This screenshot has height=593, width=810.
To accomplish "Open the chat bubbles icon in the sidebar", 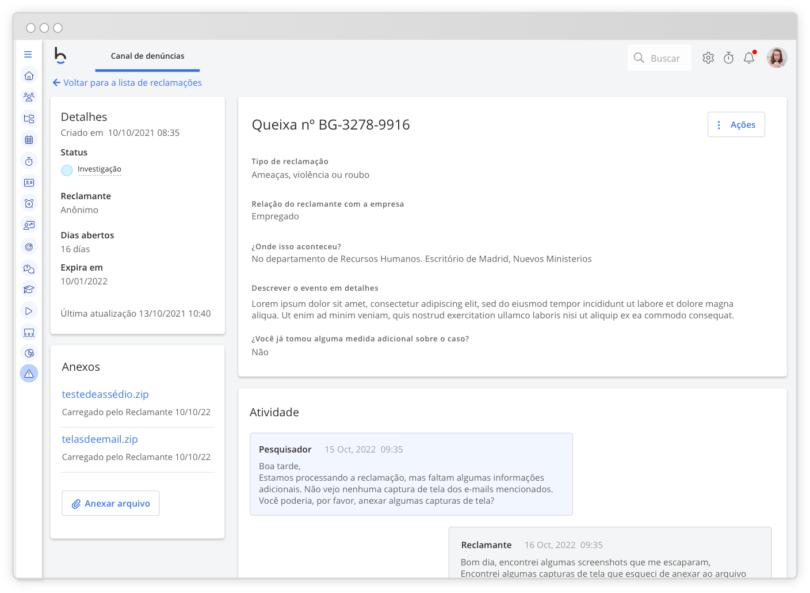I will [x=29, y=268].
